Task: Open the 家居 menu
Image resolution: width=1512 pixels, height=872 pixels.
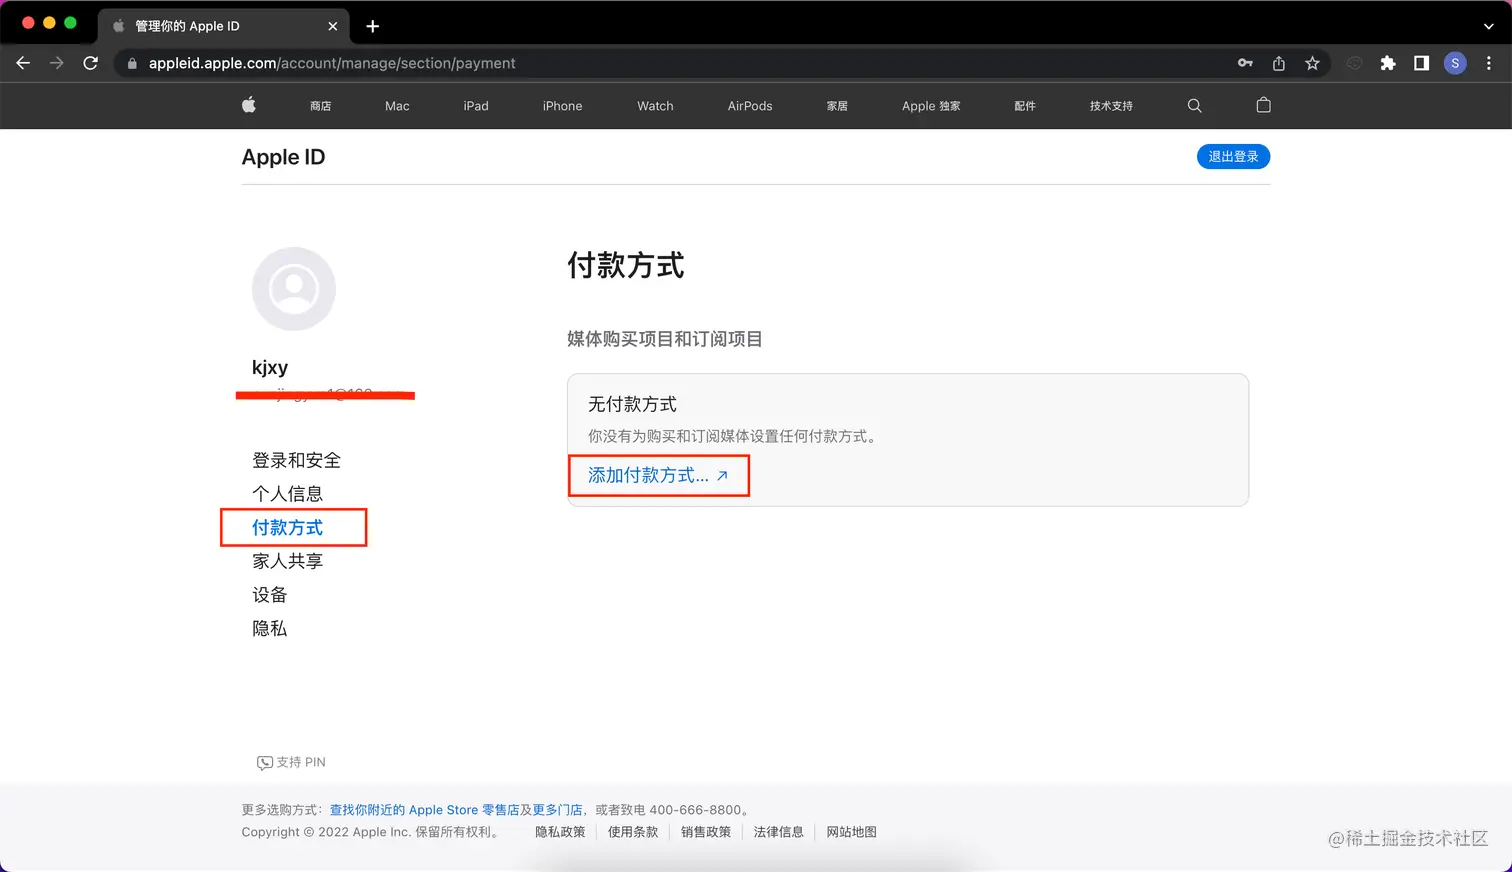Action: tap(837, 106)
